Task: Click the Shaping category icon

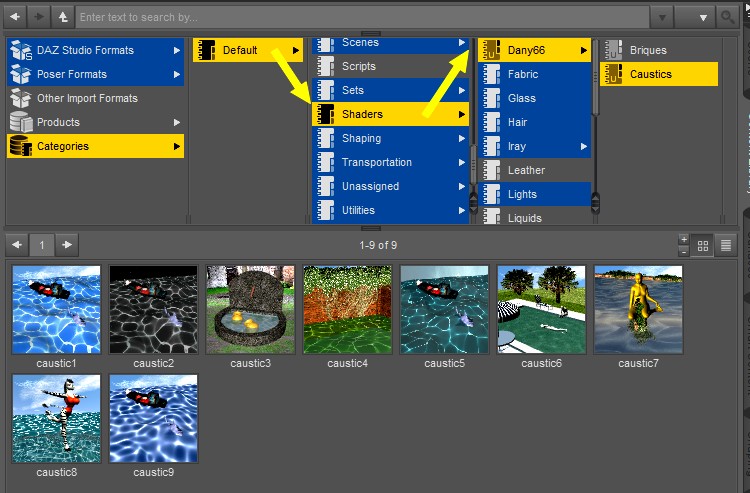Action: [x=326, y=138]
